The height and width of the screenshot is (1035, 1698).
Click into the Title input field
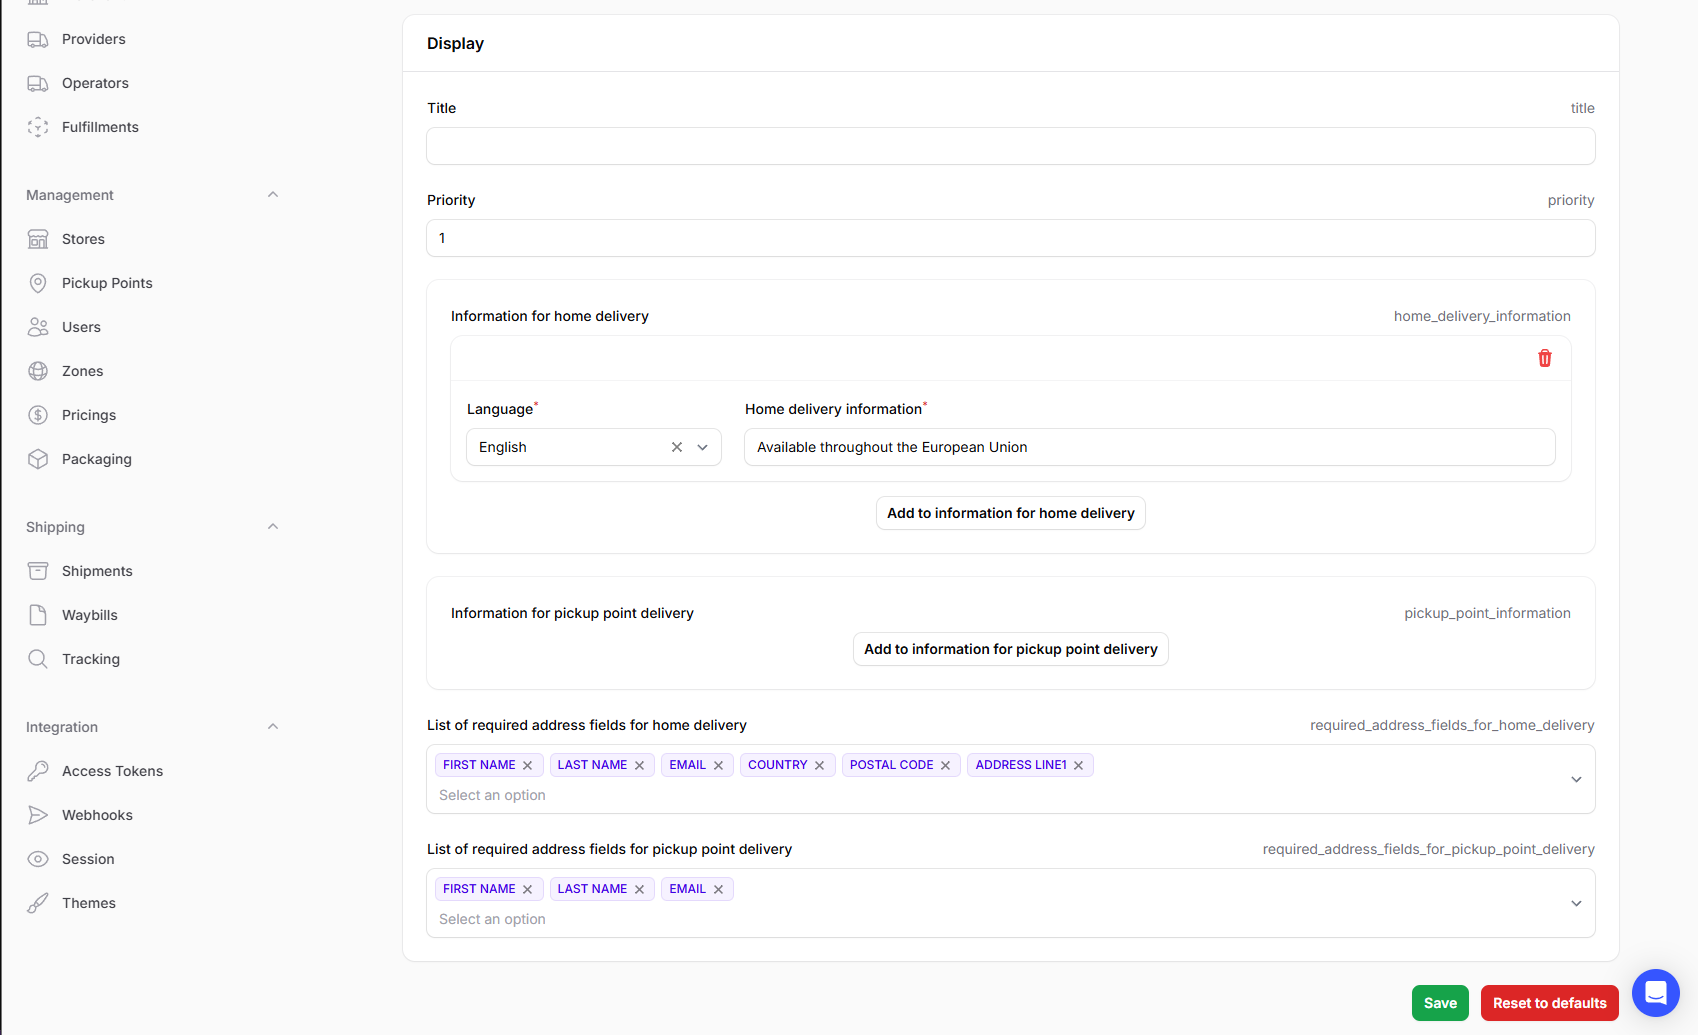coord(1010,146)
